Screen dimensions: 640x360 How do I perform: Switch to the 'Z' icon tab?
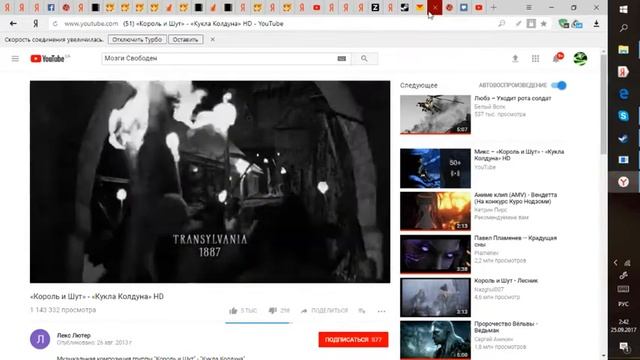[x=375, y=7]
